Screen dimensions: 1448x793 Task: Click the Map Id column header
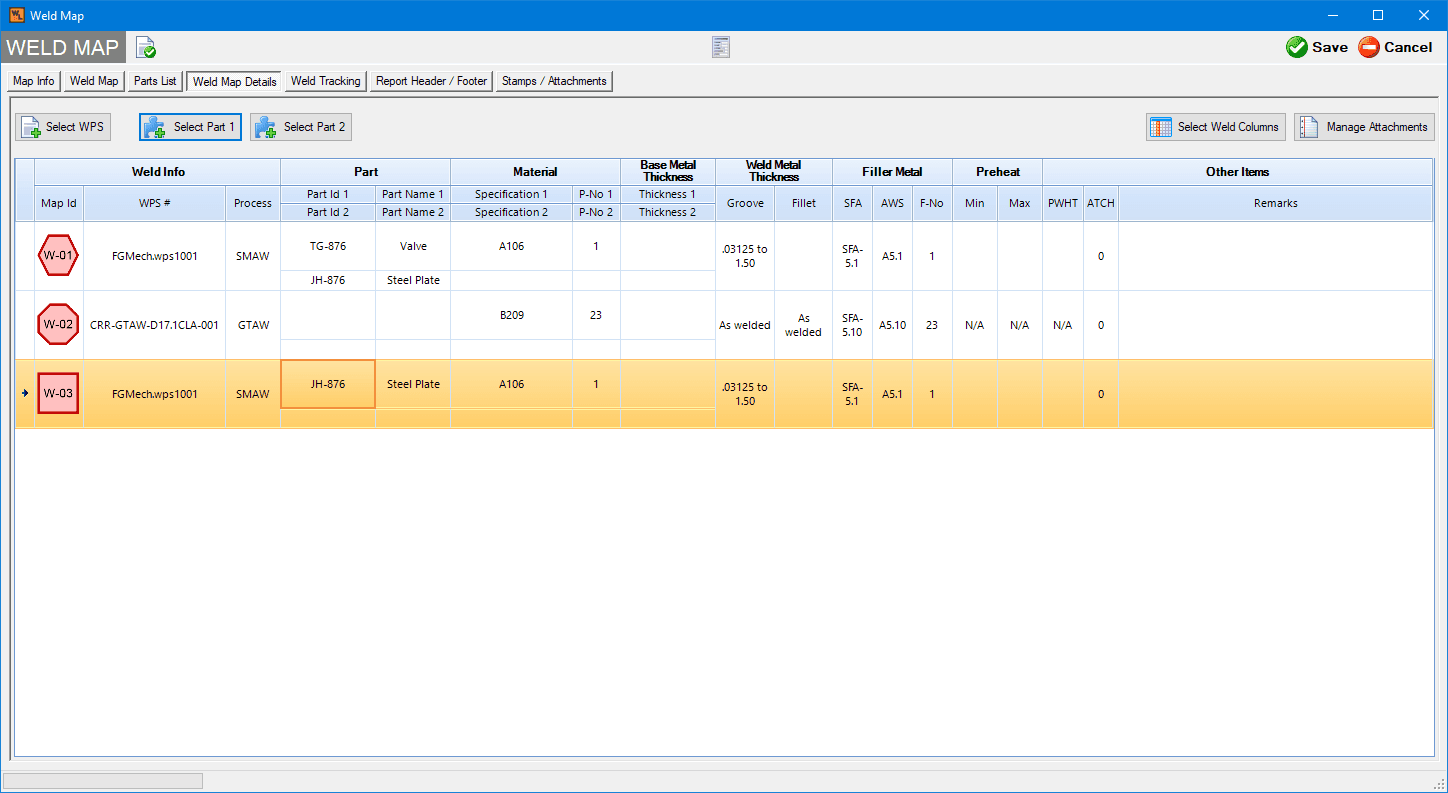pos(59,203)
